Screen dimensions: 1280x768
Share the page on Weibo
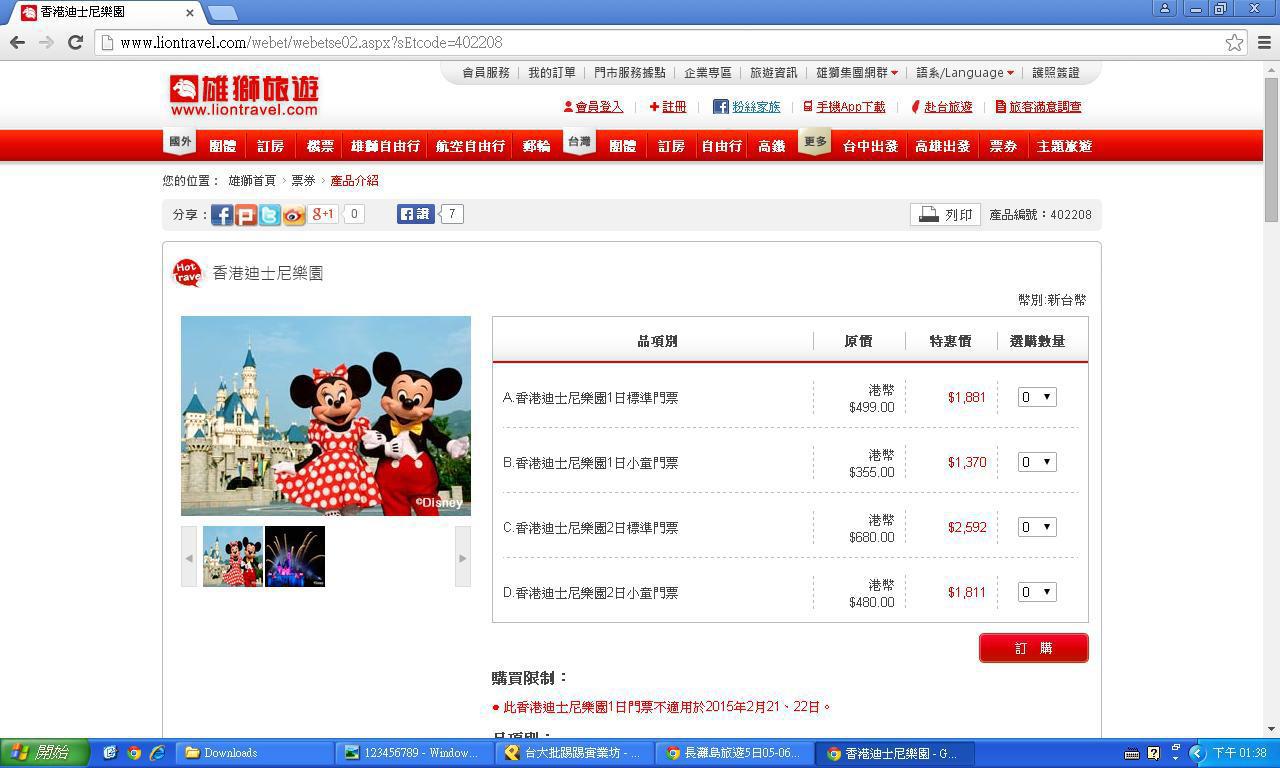tap(294, 215)
